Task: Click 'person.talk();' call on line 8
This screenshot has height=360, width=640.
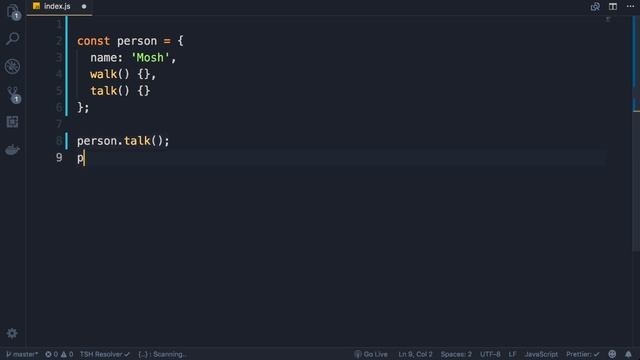Action: 123,141
